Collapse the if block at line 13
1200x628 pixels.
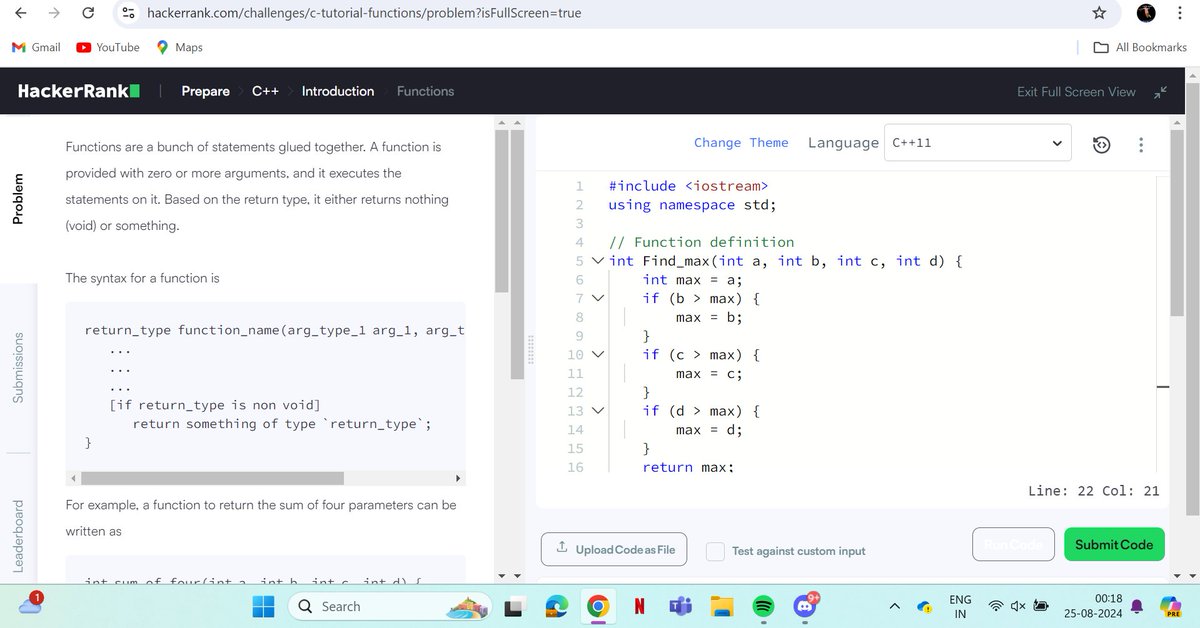598,411
